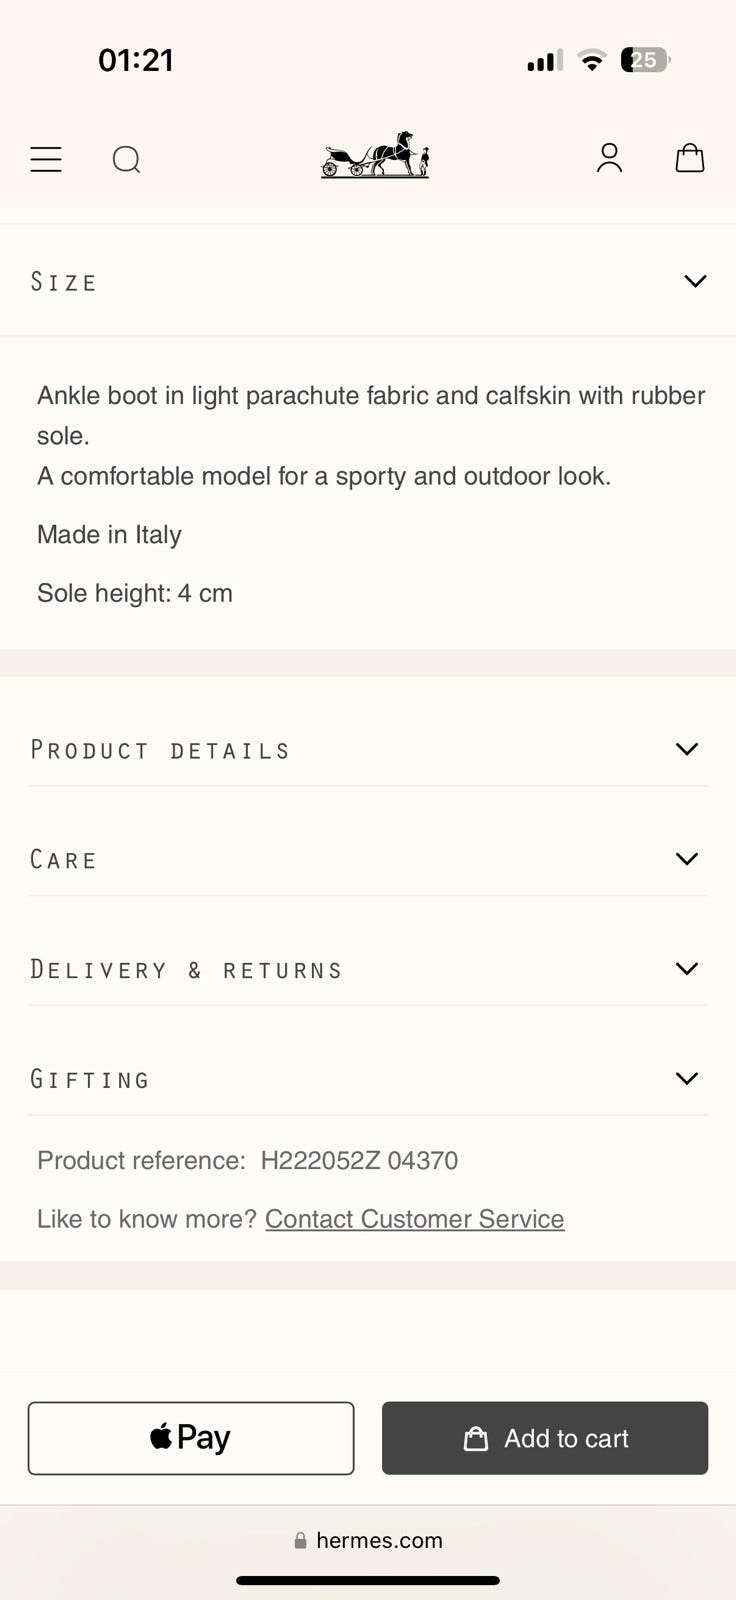
Task: Pay with the Apple Pay button
Action: (x=191, y=1438)
